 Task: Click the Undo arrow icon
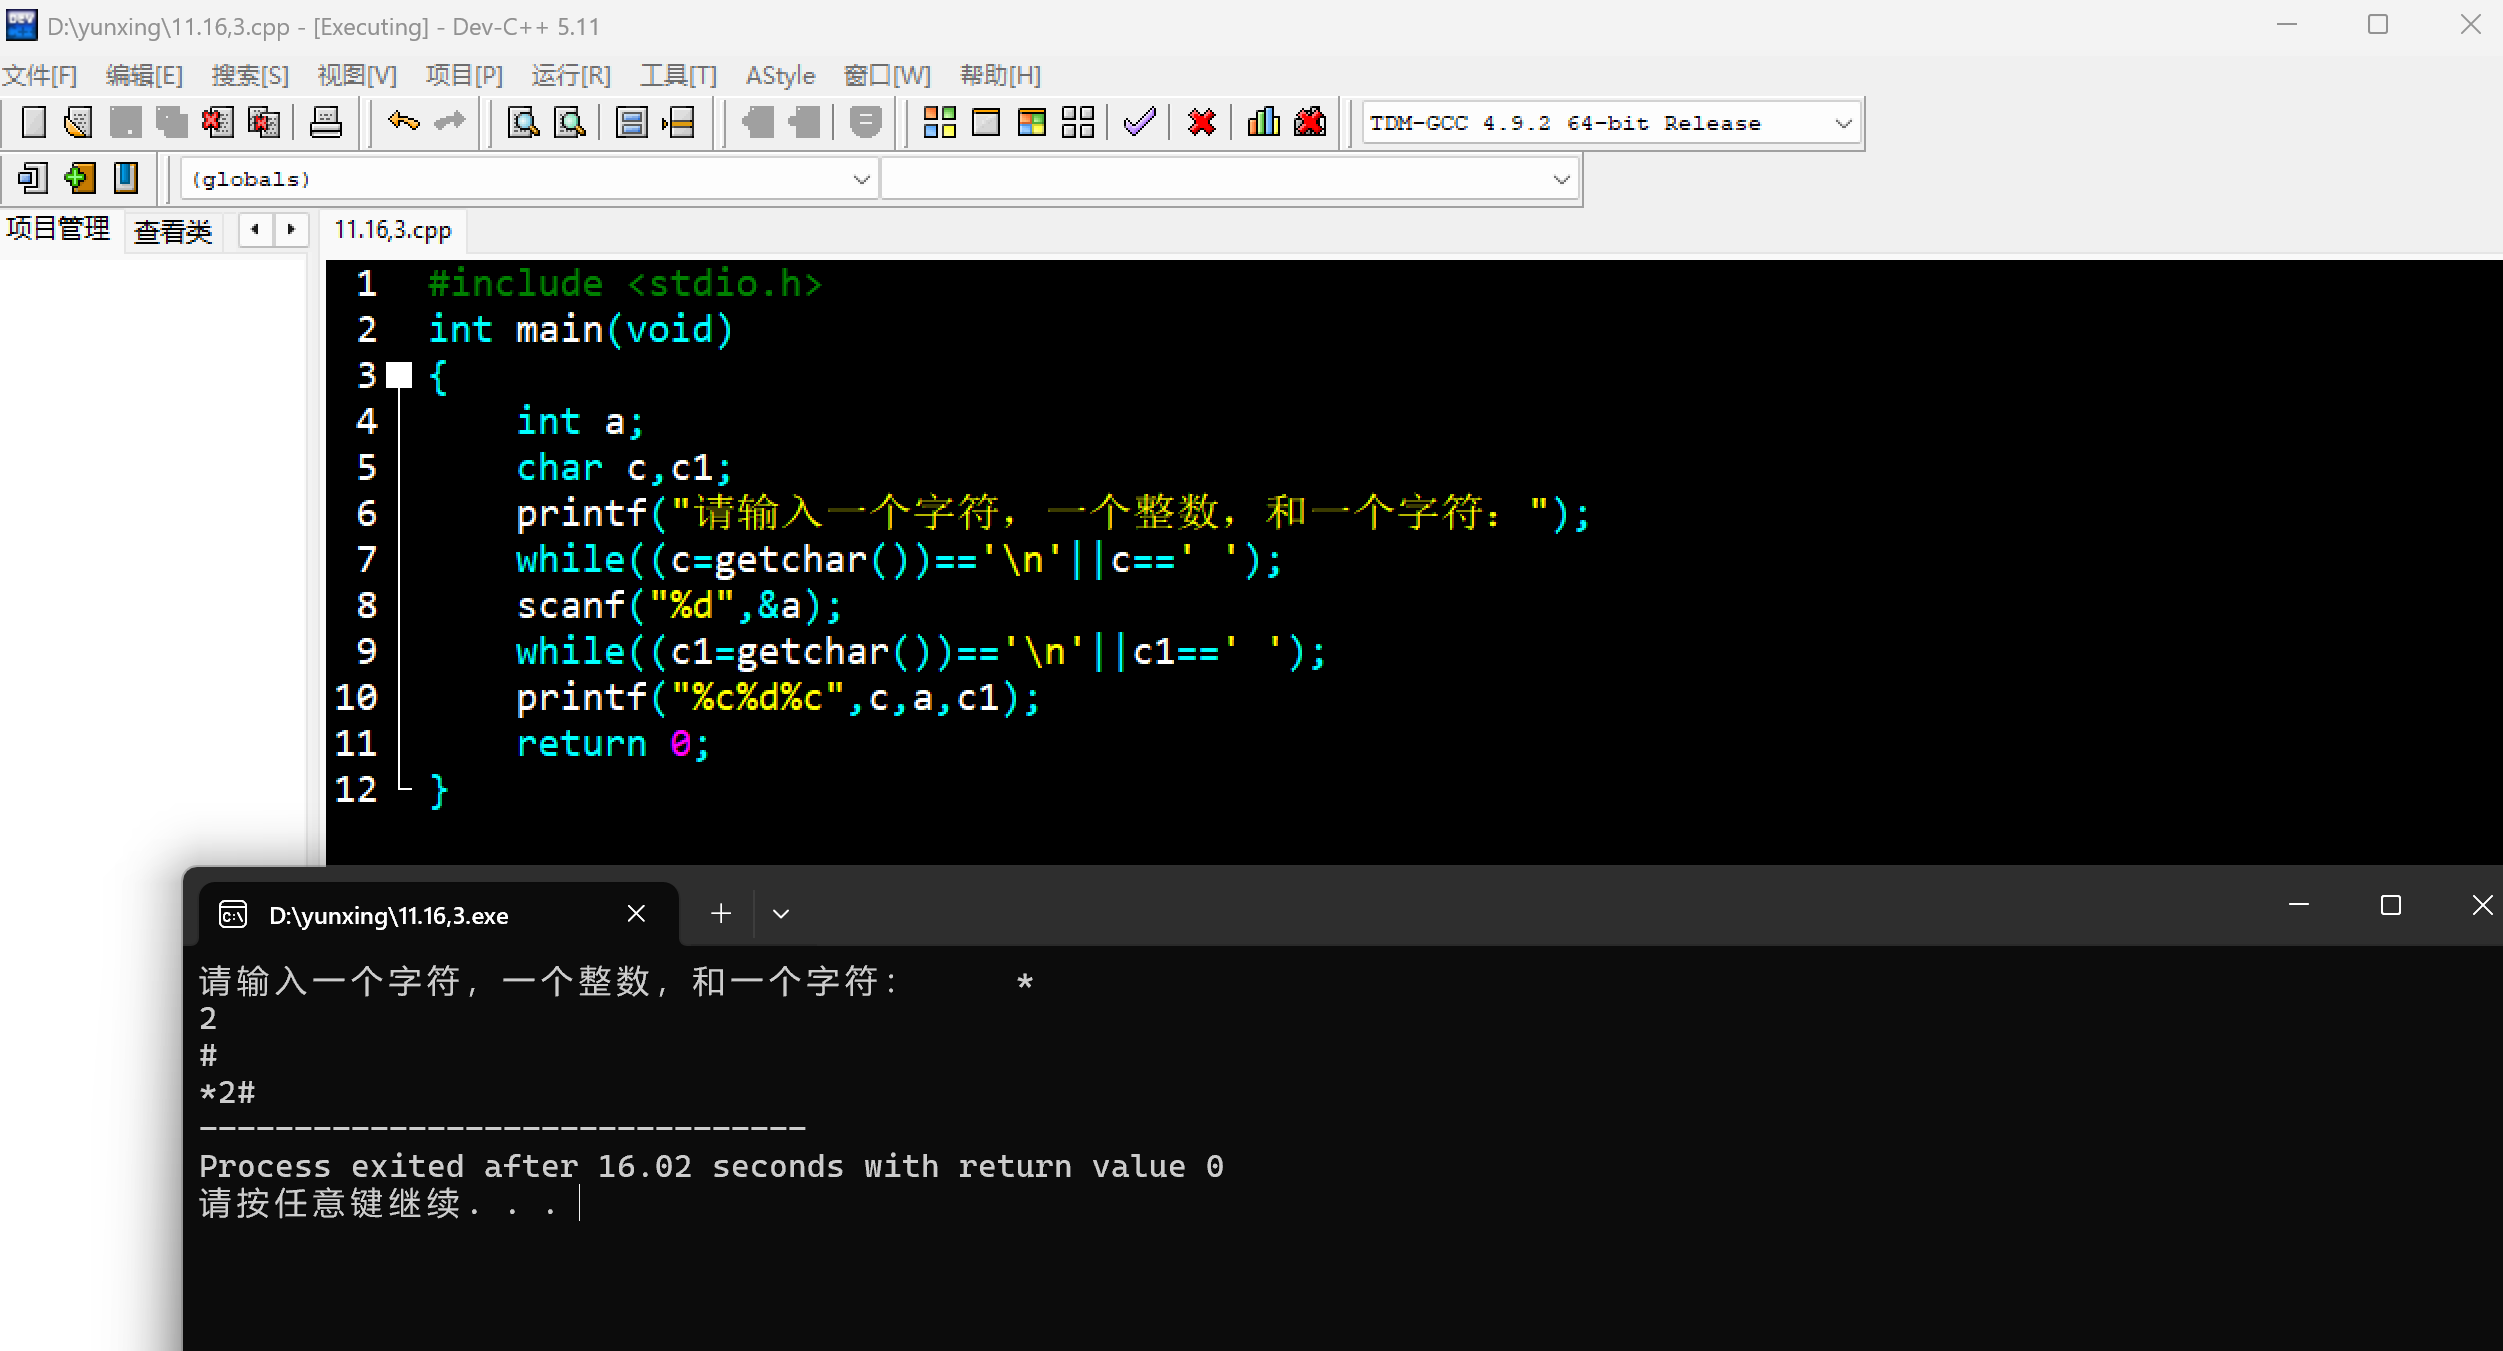click(403, 122)
